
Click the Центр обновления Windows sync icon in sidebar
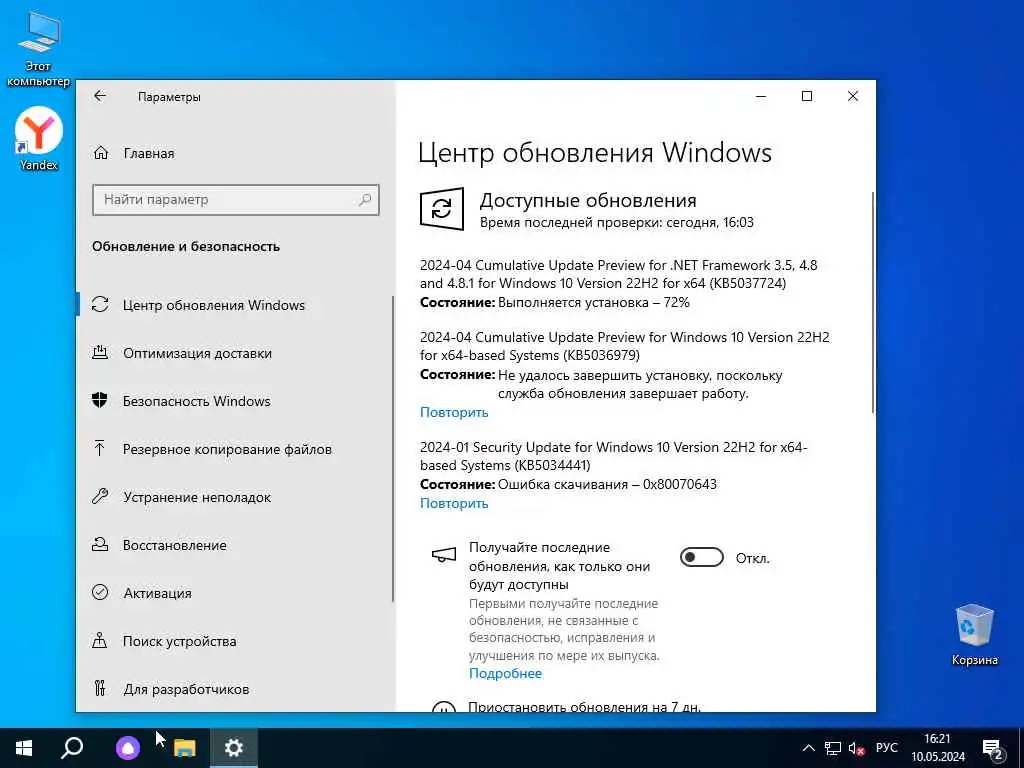100,304
